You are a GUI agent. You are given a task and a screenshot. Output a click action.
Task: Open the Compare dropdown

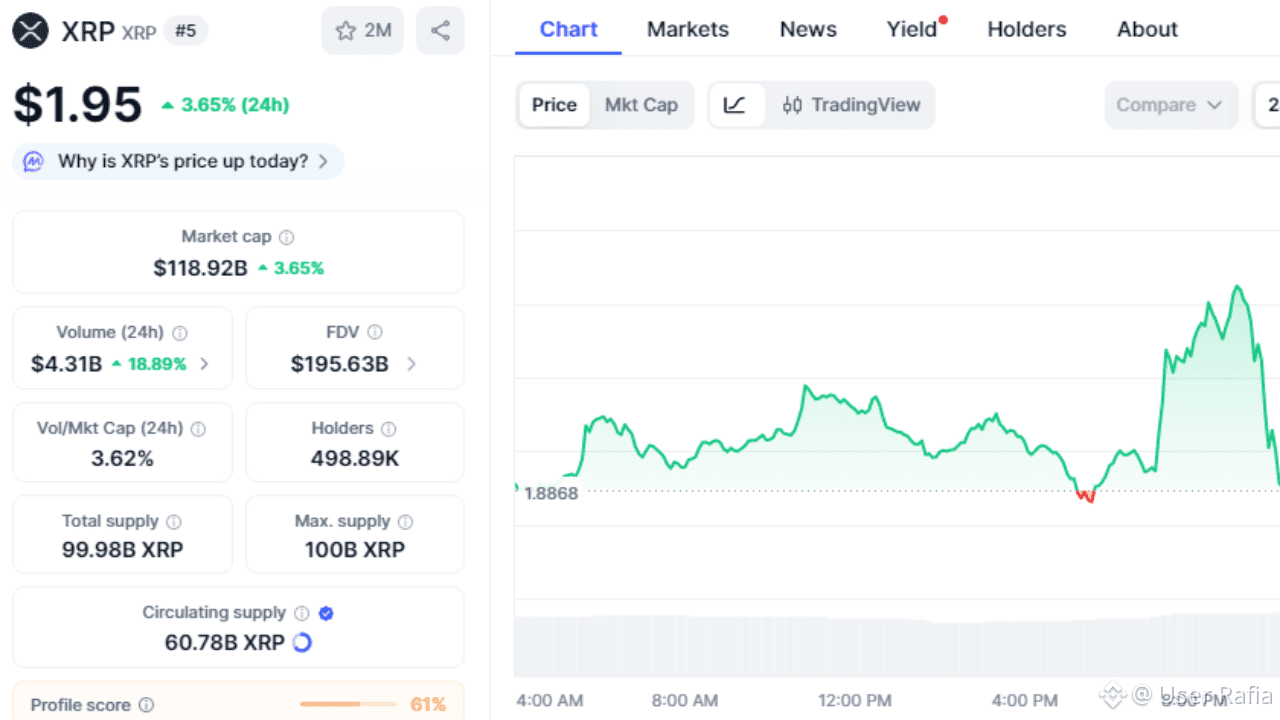click(1170, 105)
